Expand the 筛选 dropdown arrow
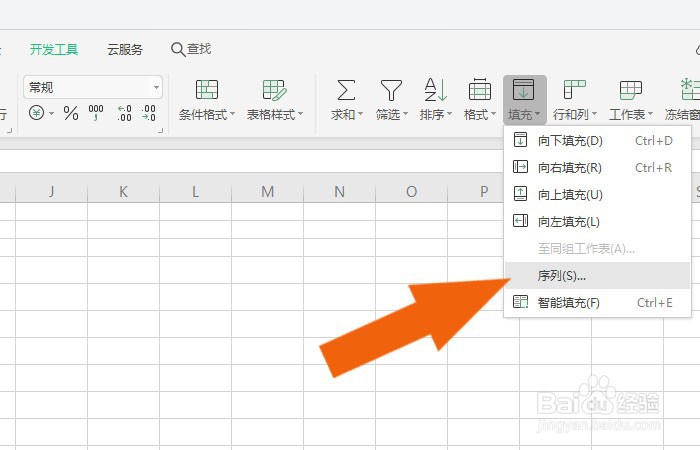 (x=405, y=114)
